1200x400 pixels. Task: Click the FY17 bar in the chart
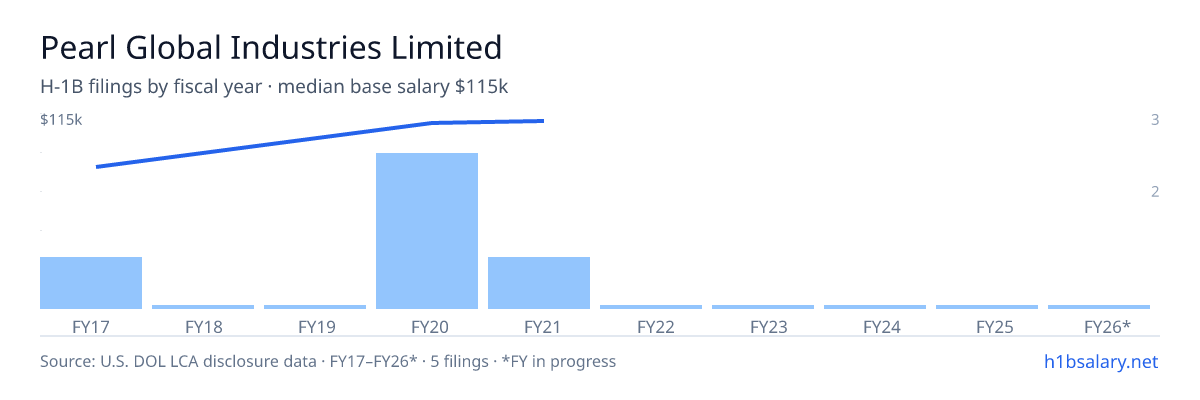point(91,283)
